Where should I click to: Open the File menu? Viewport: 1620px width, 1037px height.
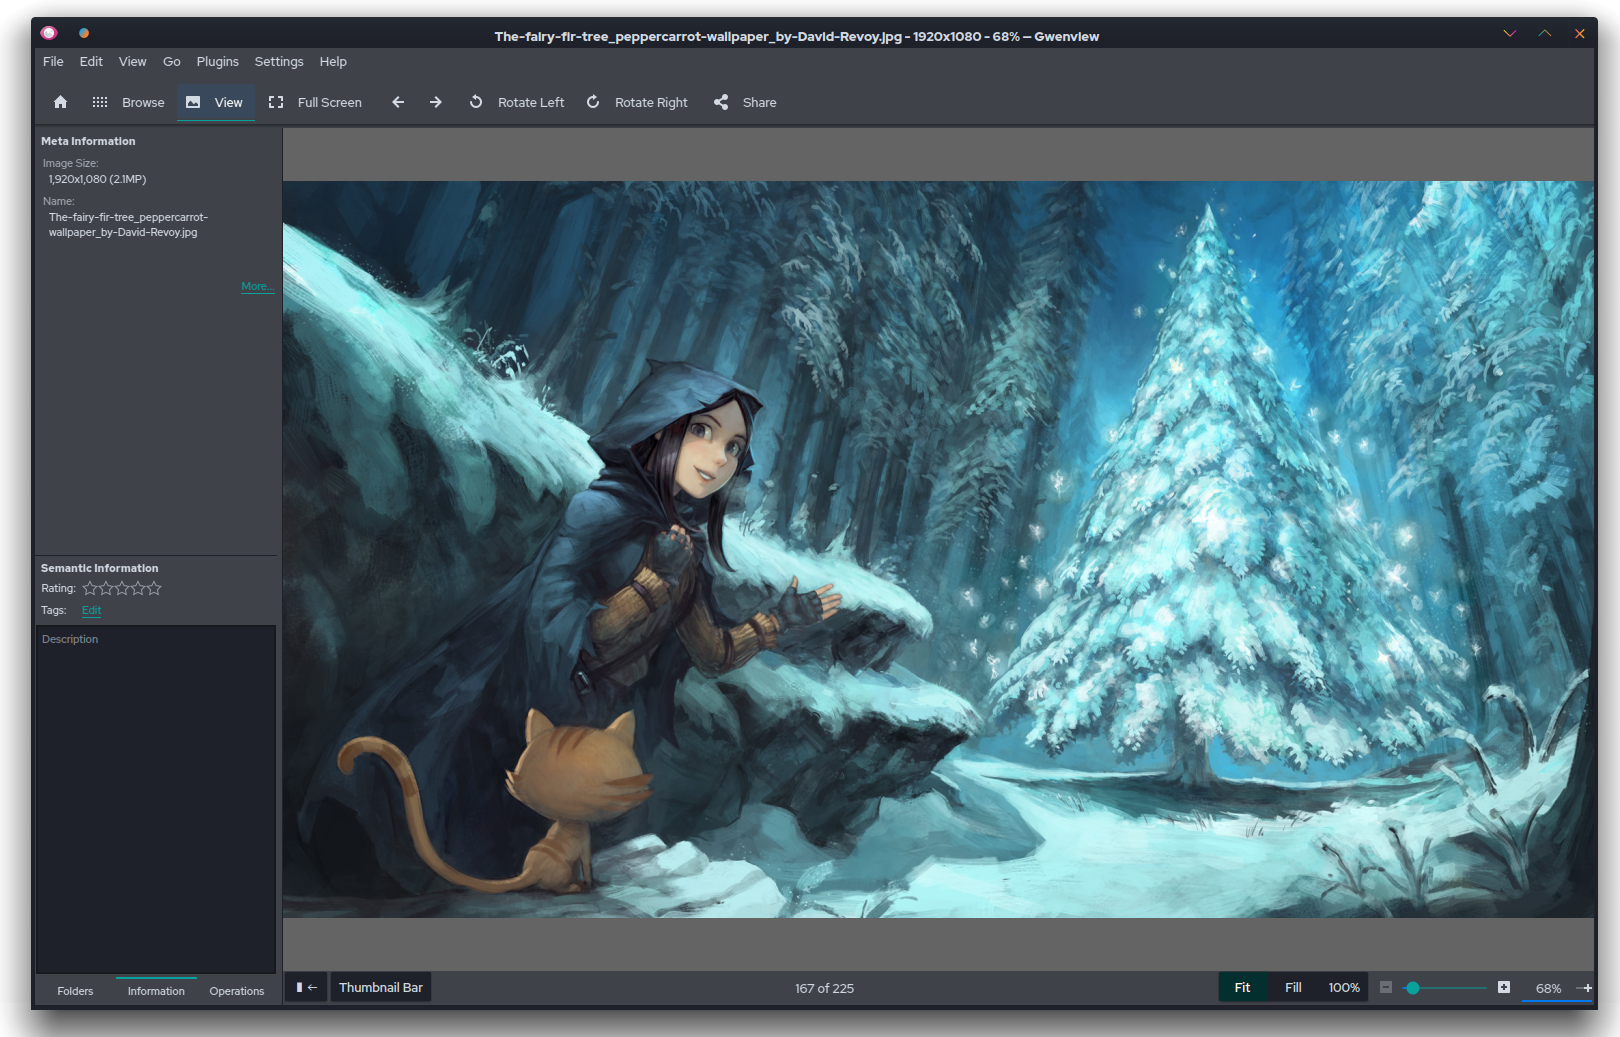pos(53,61)
